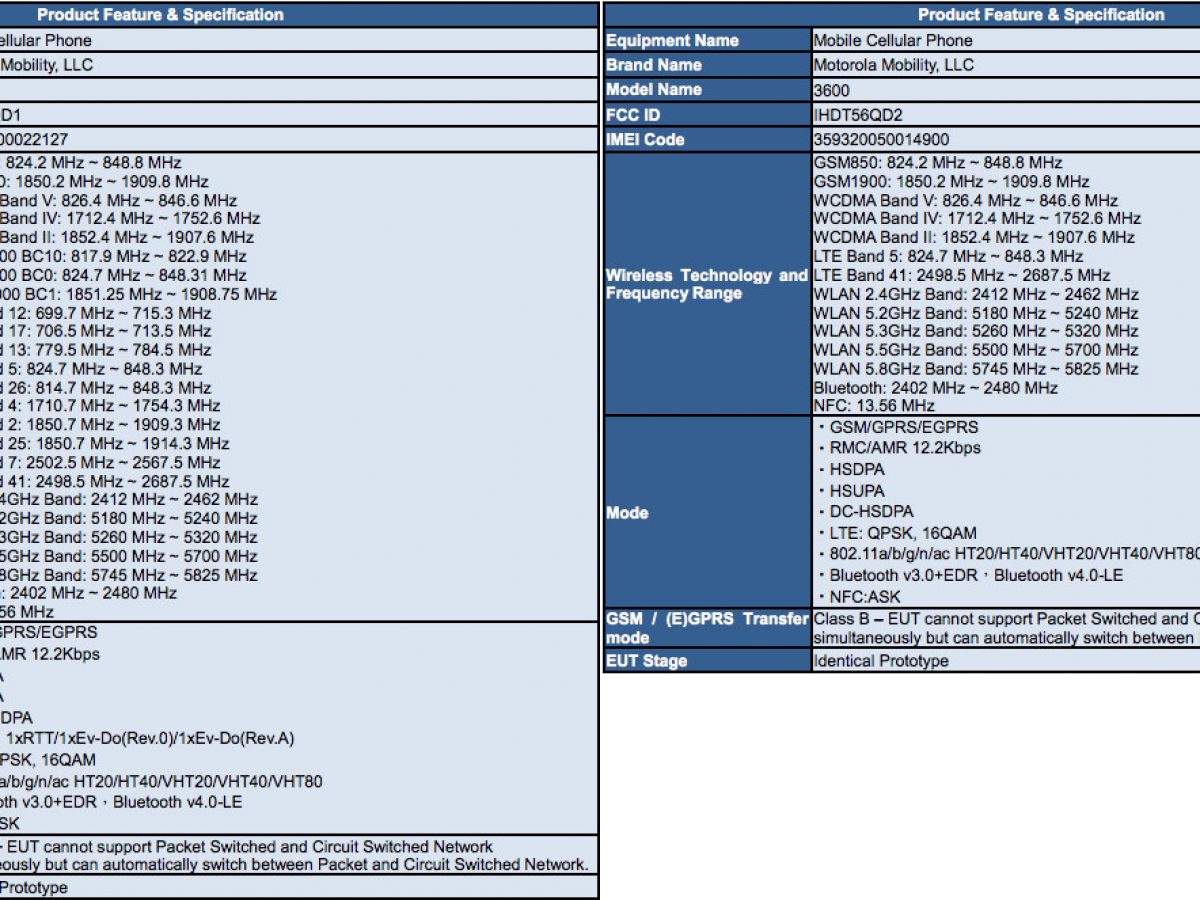
Task: Select the "FCC ID" label cell
Action: pos(633,115)
